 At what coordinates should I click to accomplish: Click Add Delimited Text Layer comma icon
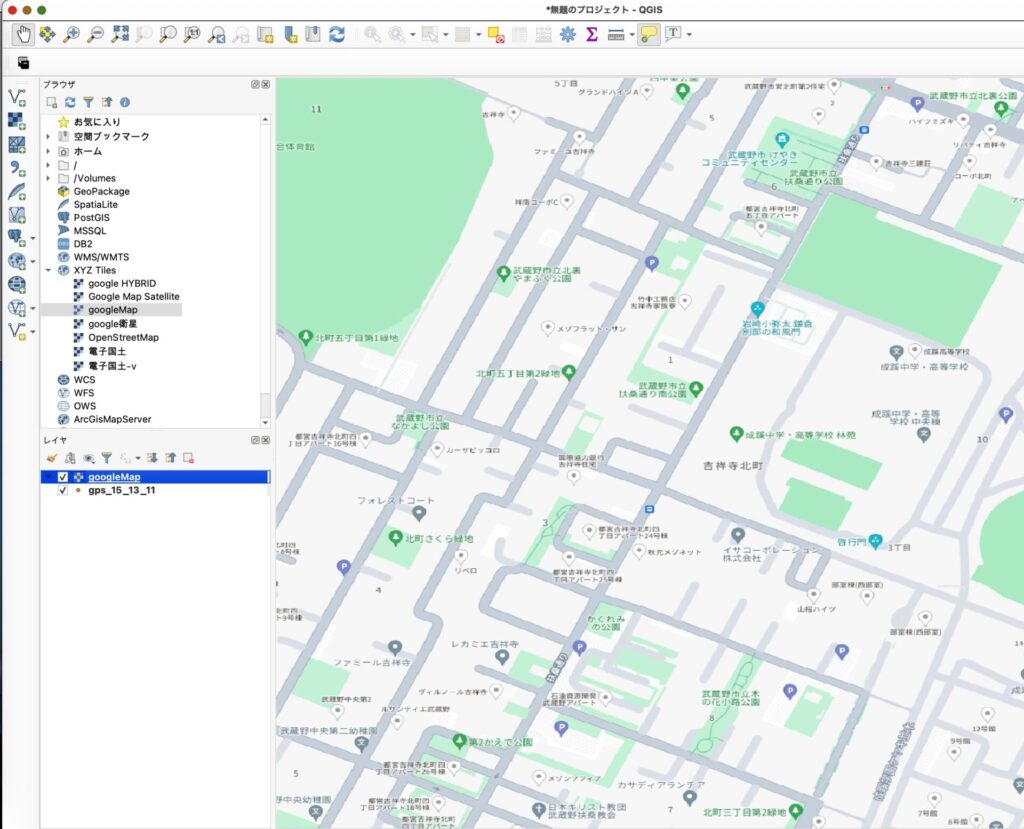17,168
